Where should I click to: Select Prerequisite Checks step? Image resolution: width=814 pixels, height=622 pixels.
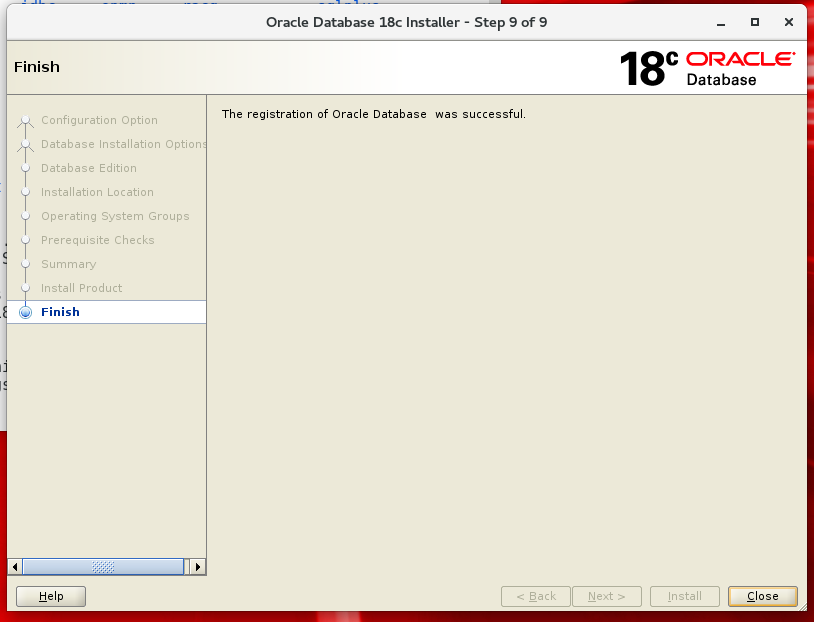click(x=98, y=240)
